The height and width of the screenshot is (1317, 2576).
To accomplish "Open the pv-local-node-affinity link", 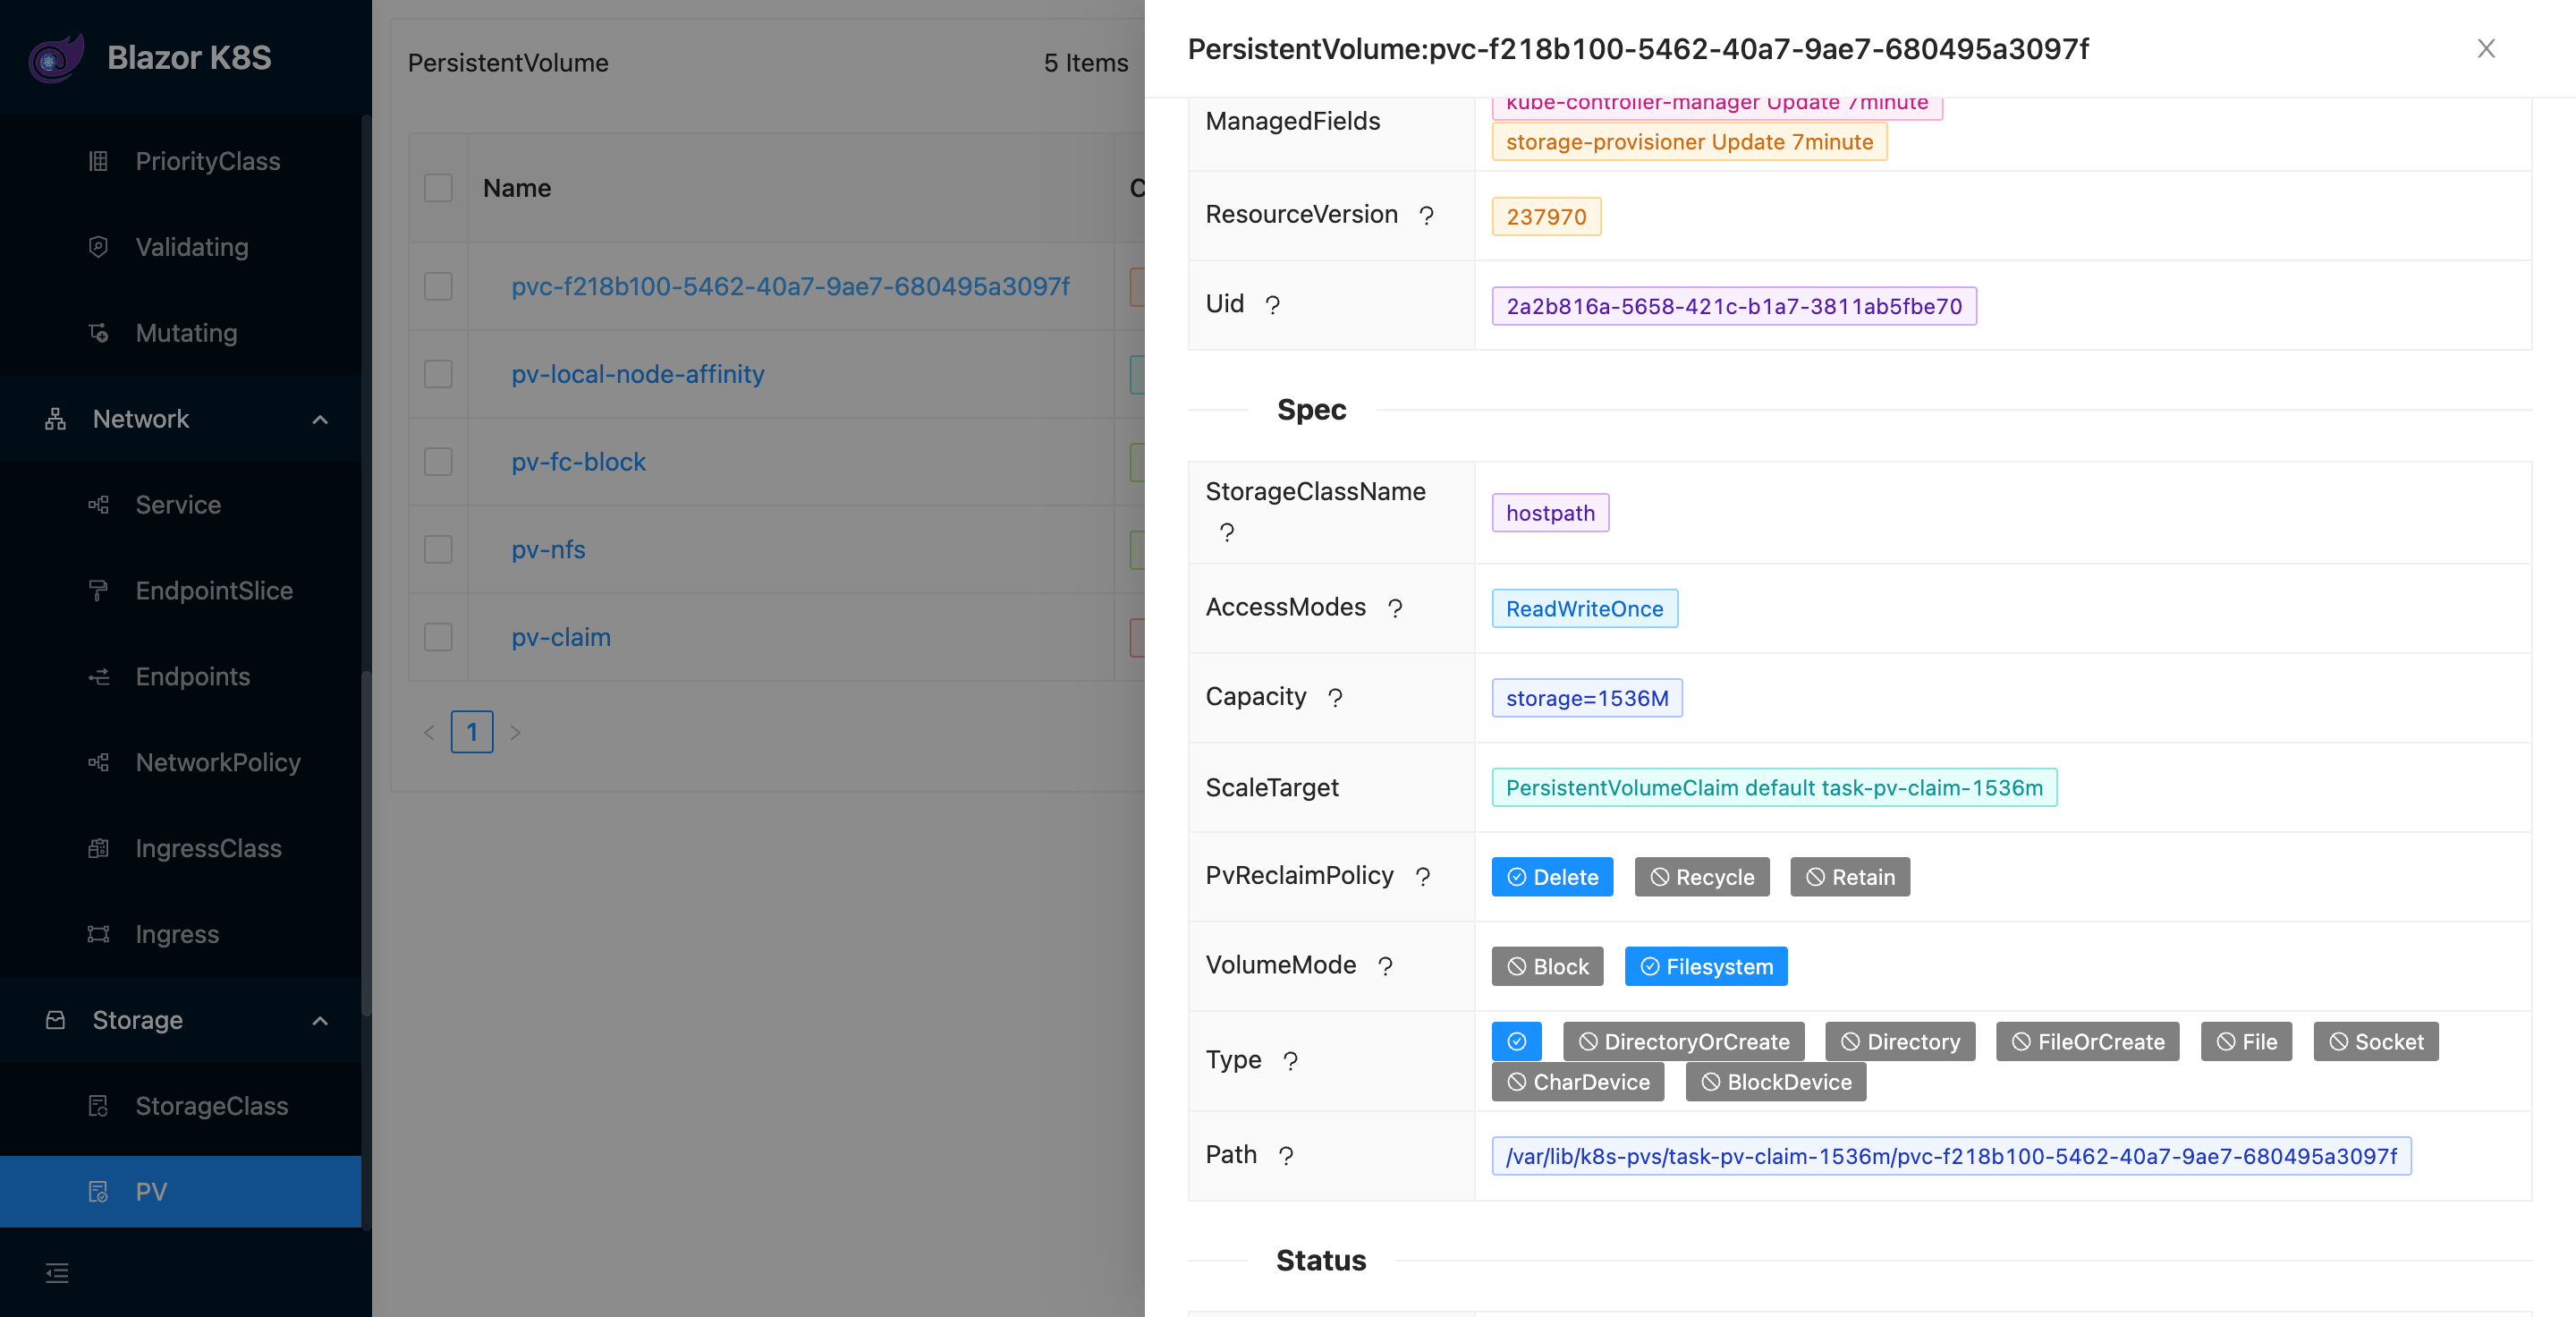I will 638,374.
